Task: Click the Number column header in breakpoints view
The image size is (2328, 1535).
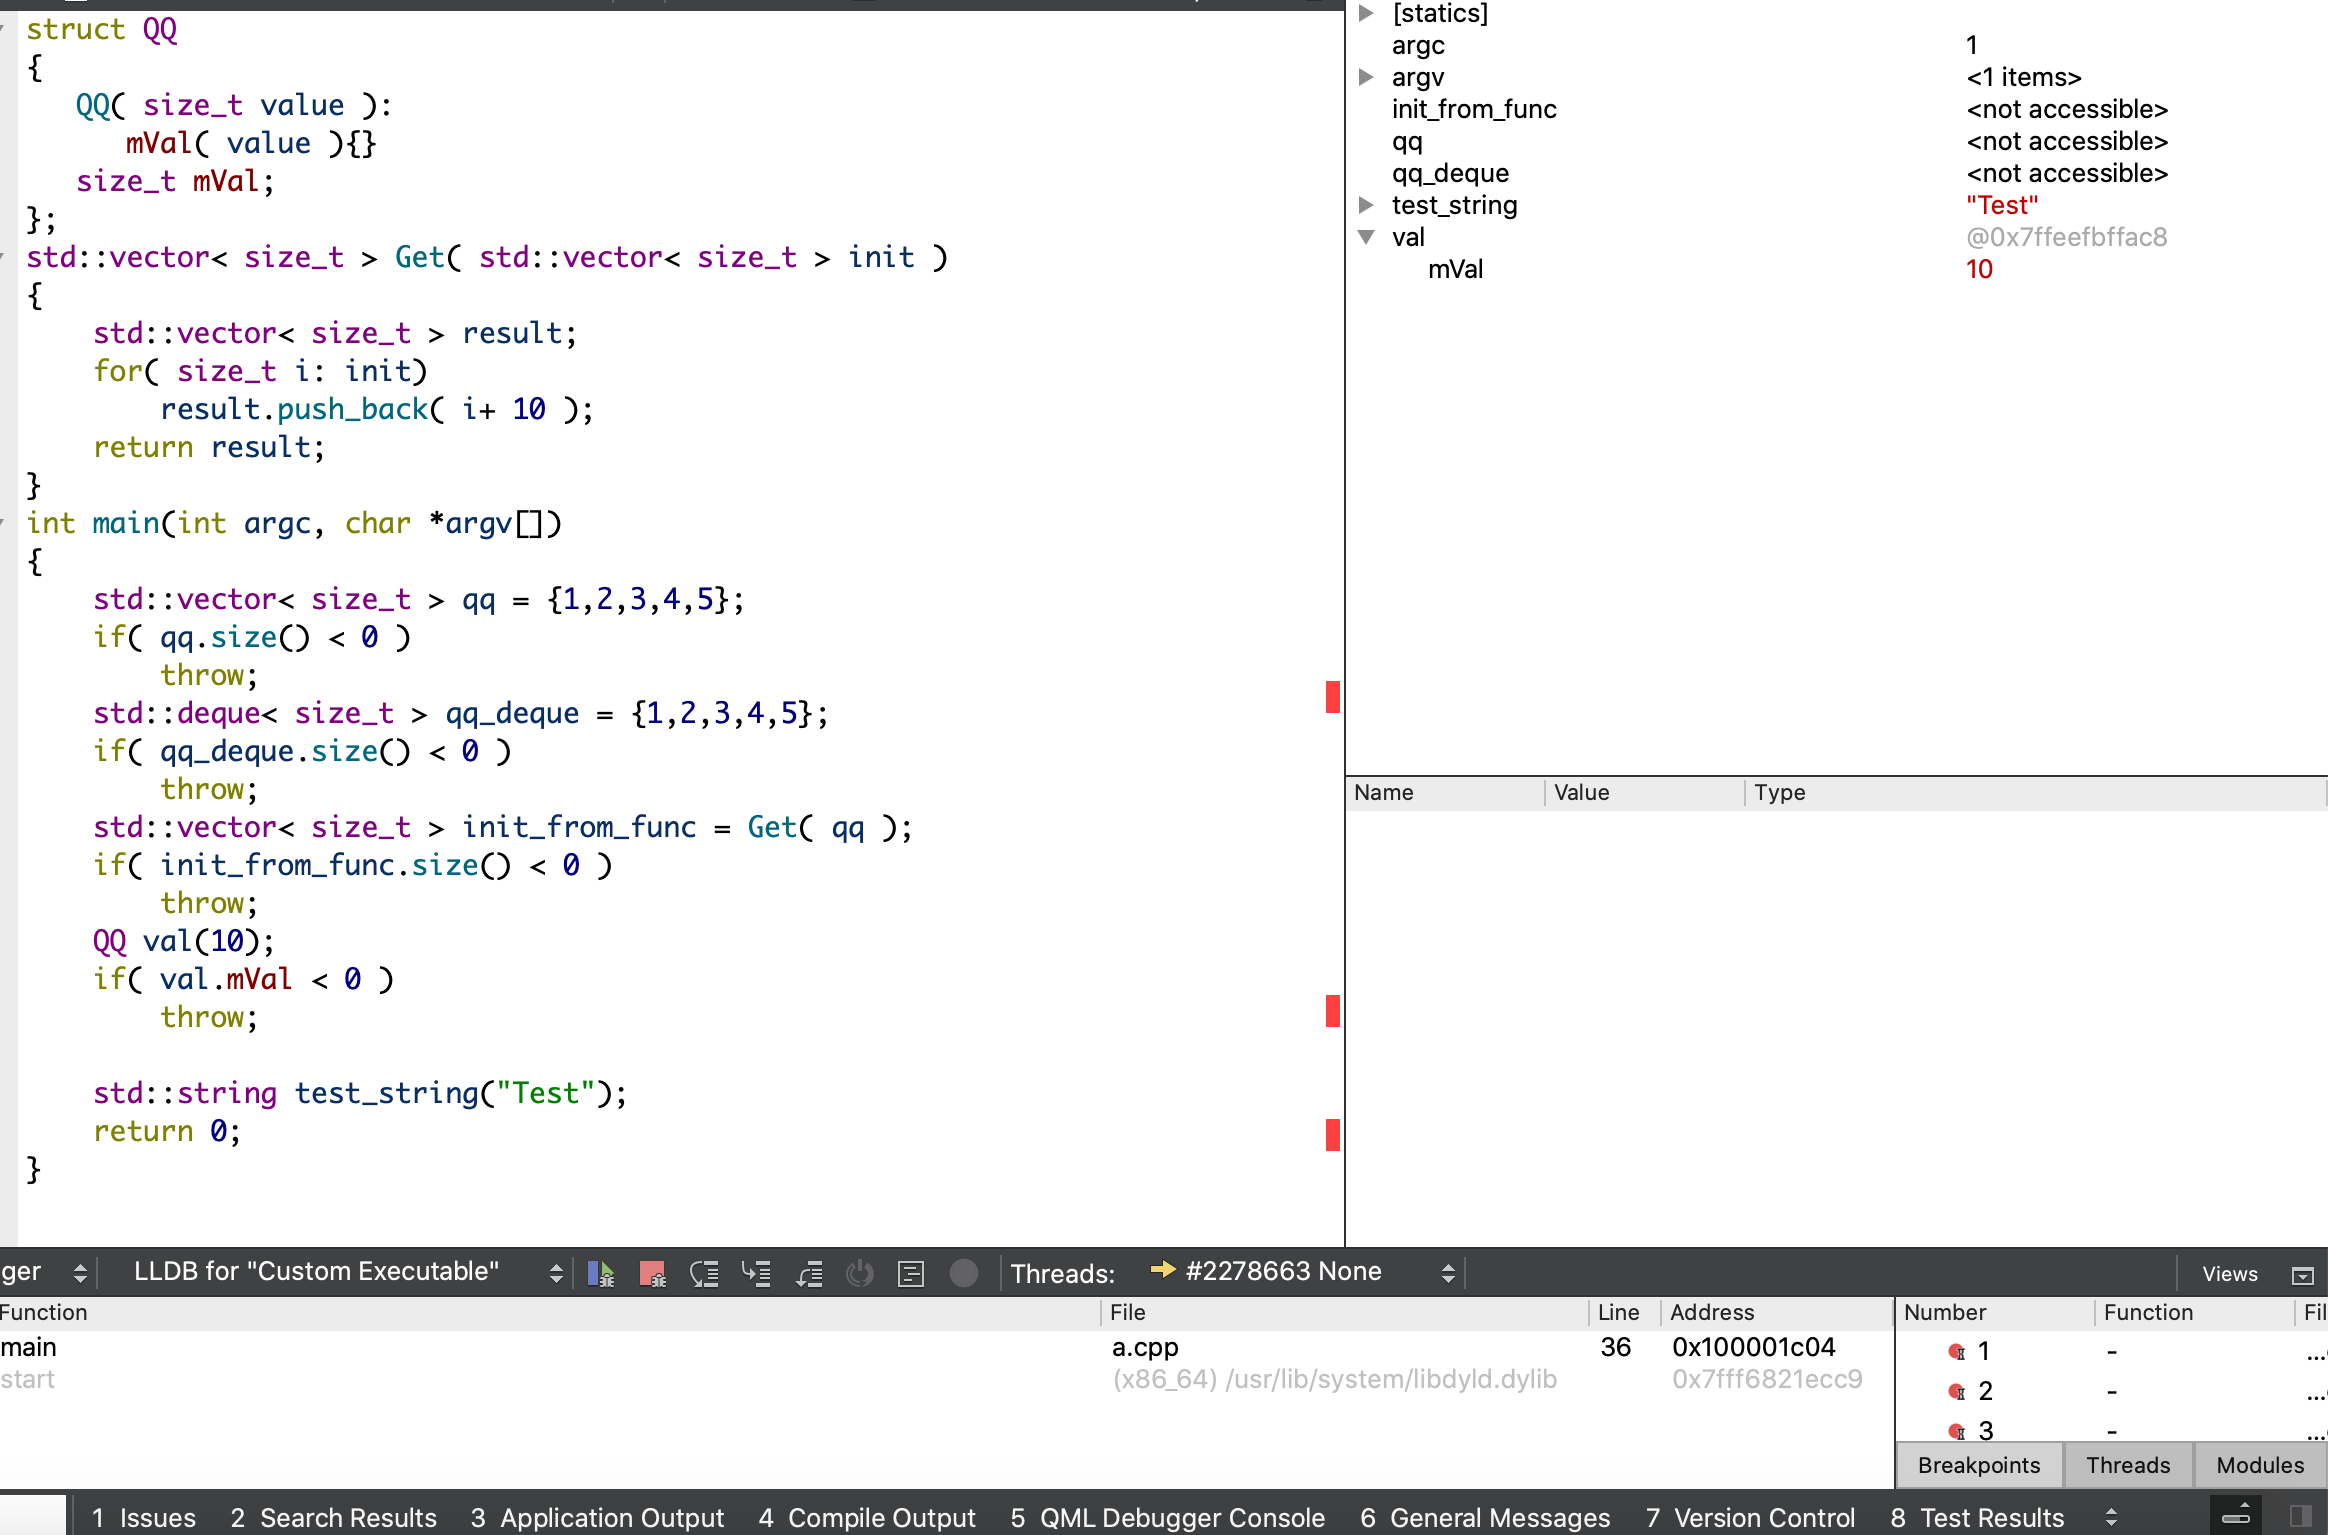Action: 1994,1312
